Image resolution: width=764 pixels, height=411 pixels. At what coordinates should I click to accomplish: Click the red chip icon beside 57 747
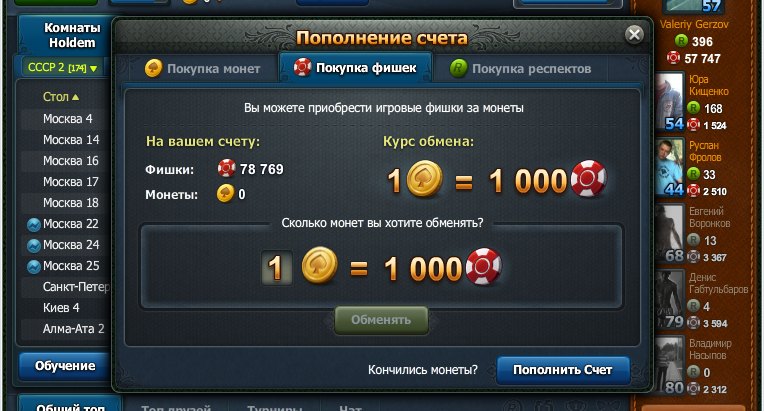(673, 58)
